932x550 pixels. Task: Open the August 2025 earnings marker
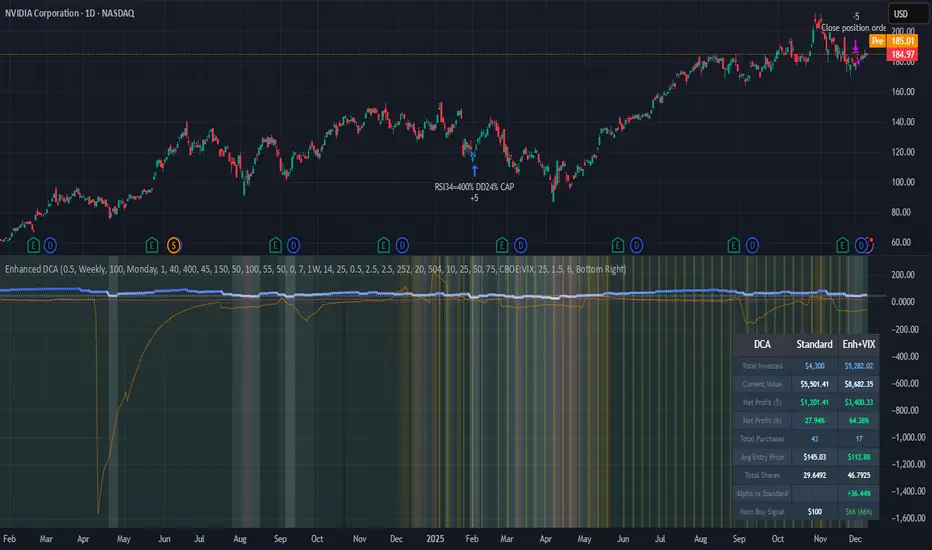[x=734, y=245]
